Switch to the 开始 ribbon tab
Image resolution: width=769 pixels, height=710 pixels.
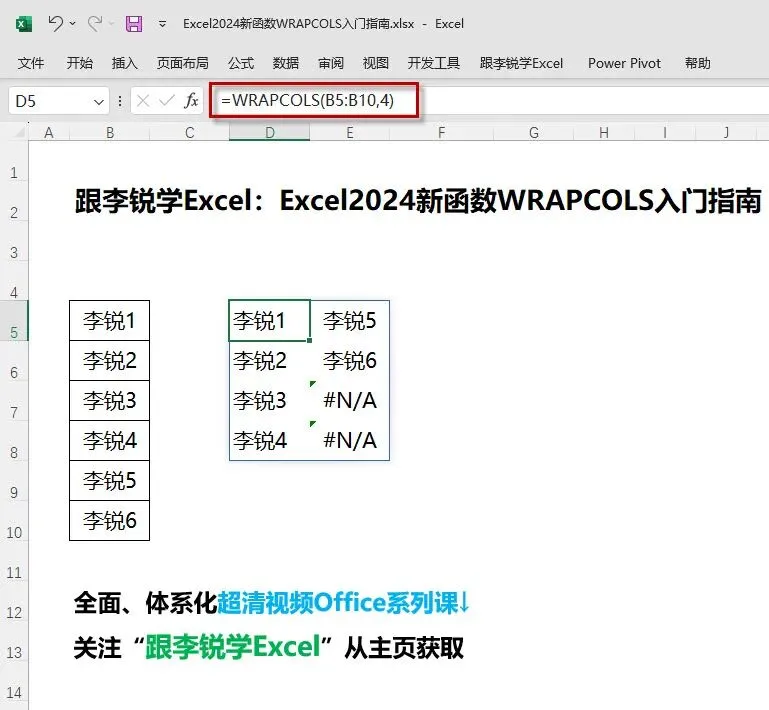[x=79, y=63]
